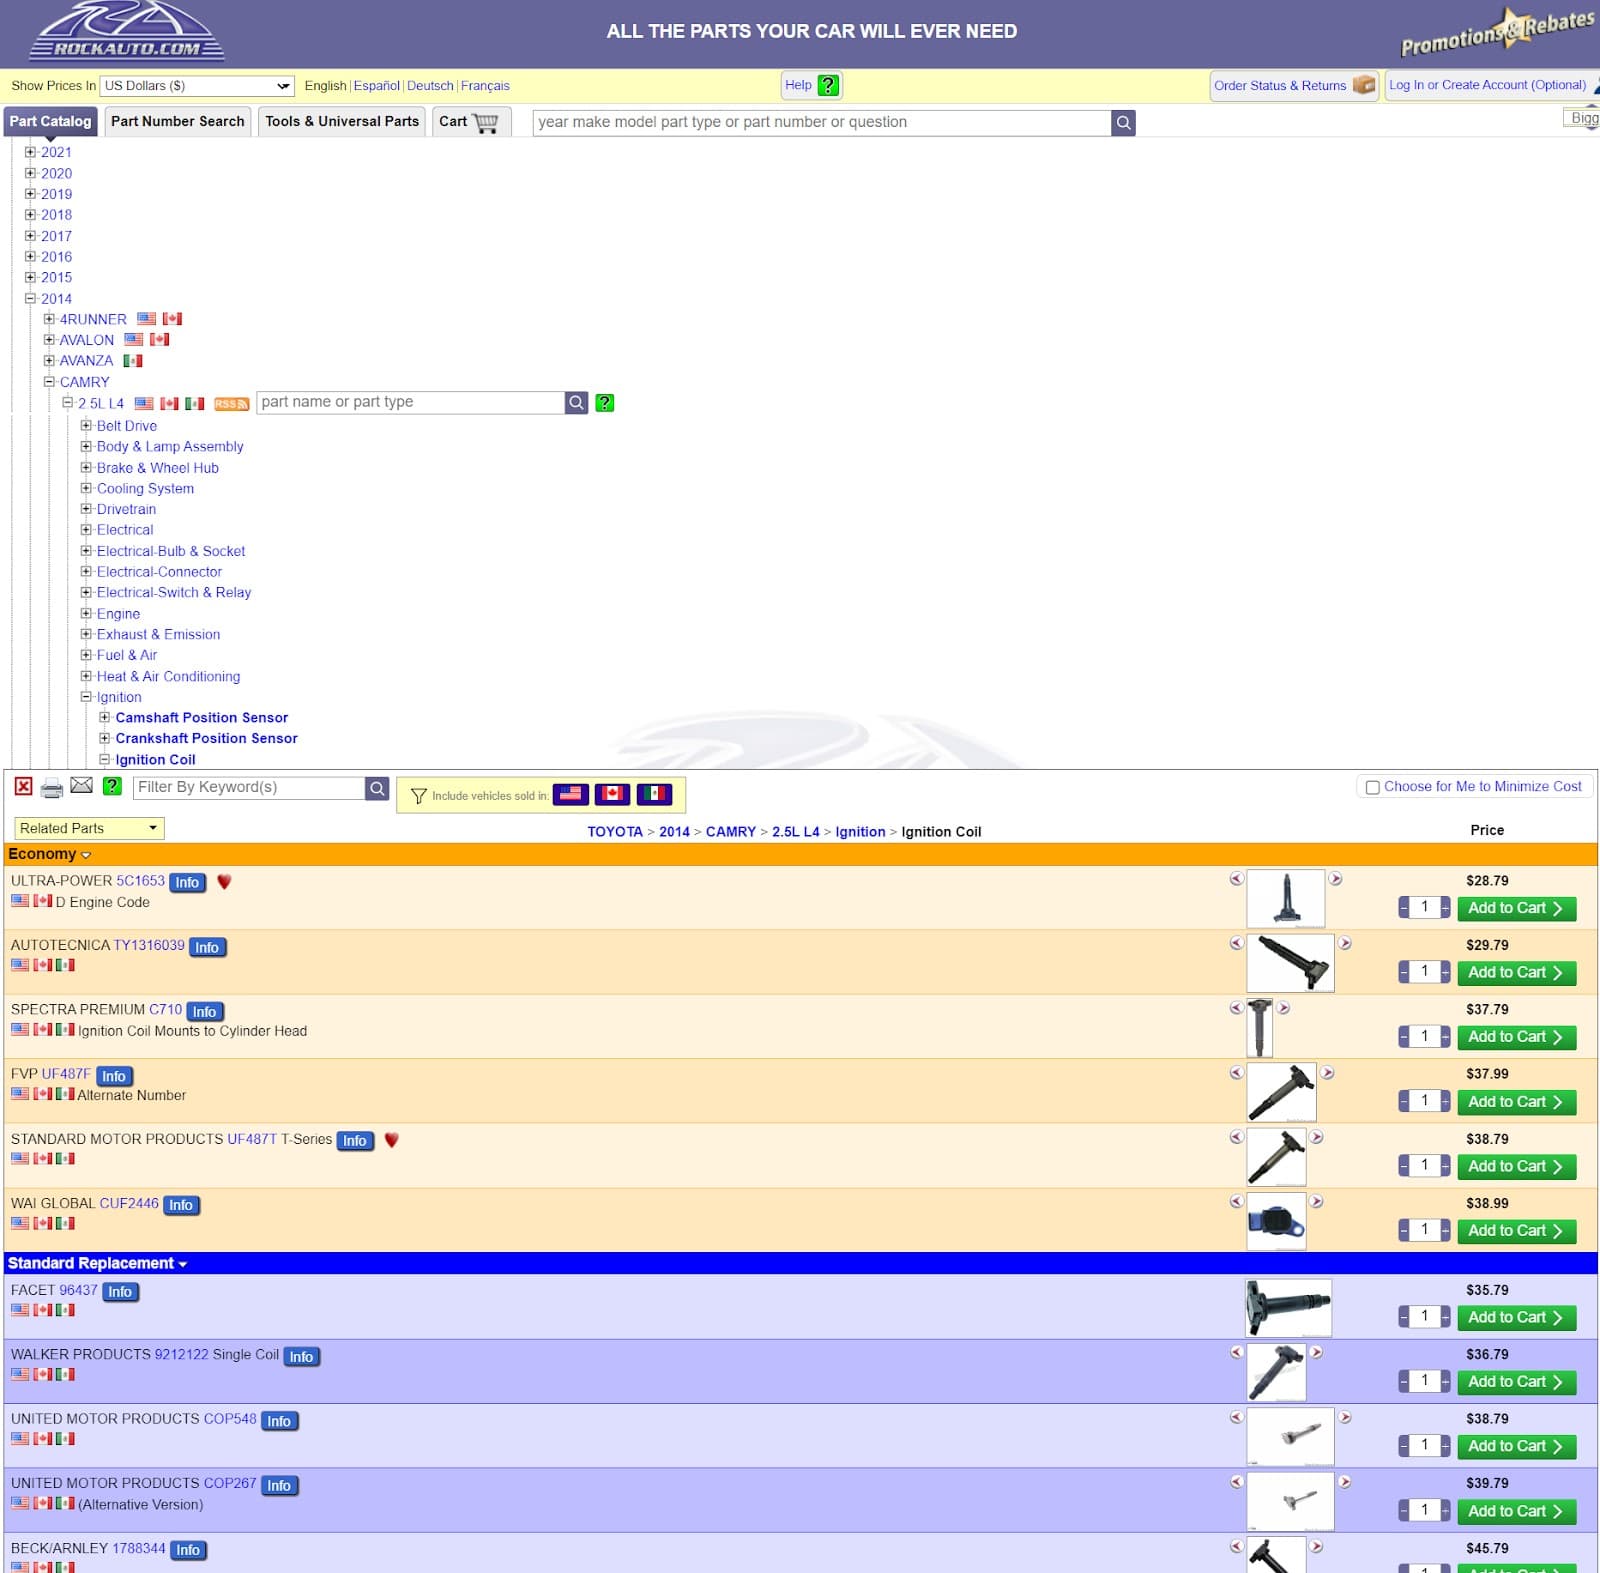
Task: Click the heart icon next to ULTRA-POWER 5C1653
Action: 224,882
